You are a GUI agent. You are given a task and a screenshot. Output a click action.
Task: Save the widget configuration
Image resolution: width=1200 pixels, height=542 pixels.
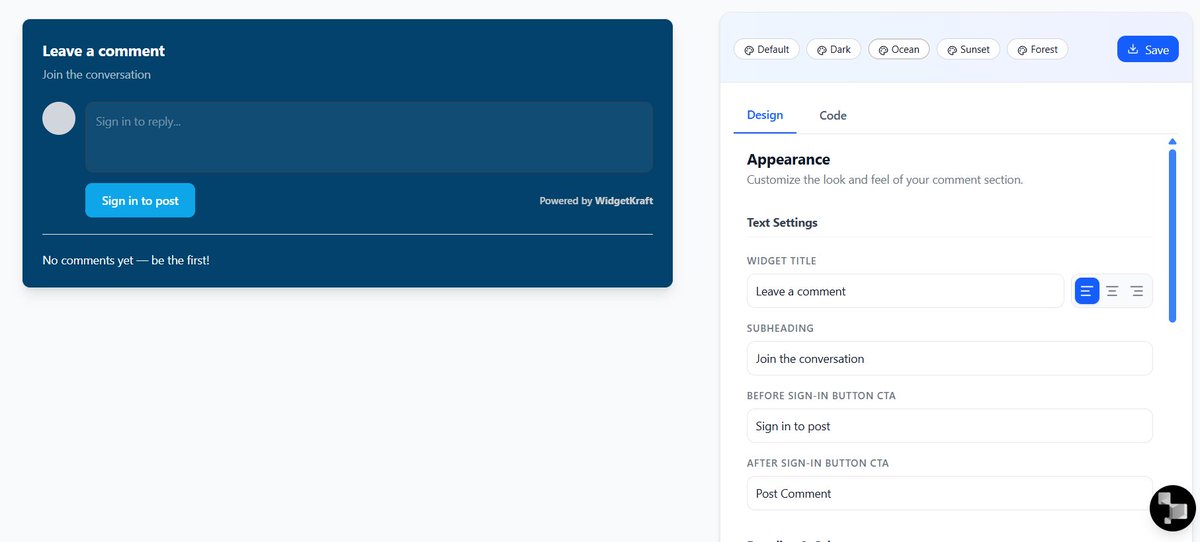click(x=1148, y=49)
